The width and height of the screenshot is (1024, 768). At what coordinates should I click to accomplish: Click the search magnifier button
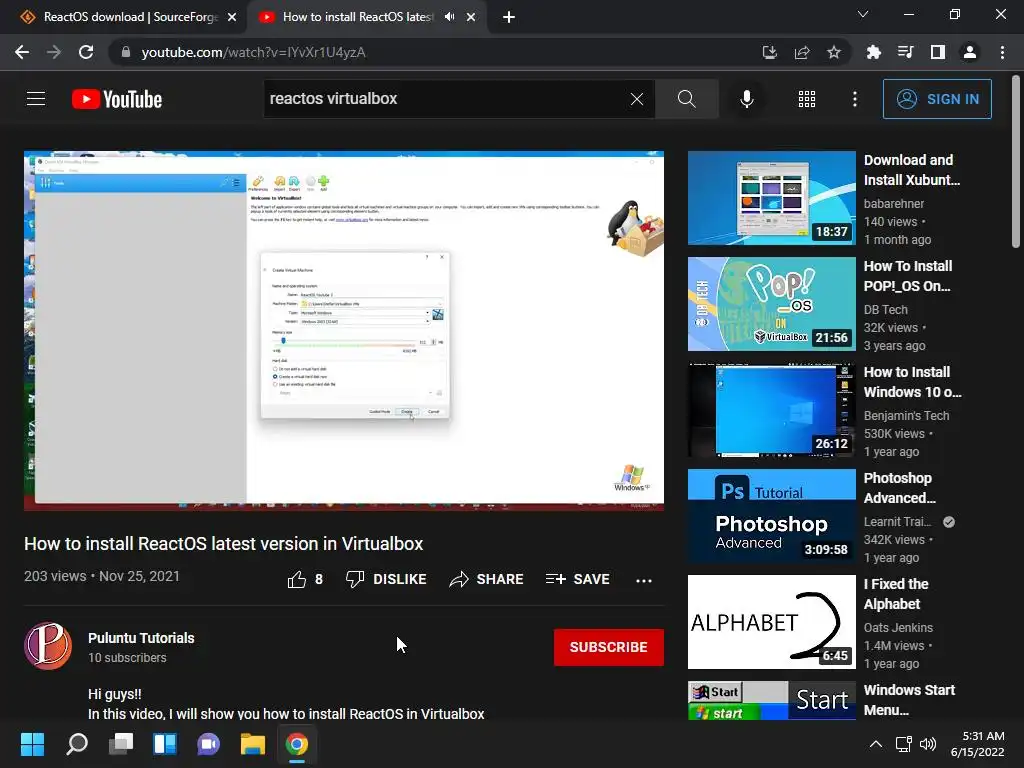click(686, 99)
